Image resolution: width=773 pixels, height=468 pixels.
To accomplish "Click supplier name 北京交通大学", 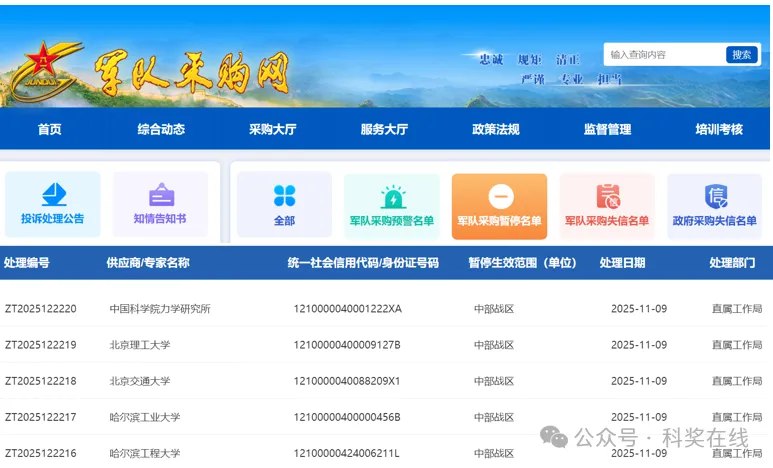I will coord(140,381).
